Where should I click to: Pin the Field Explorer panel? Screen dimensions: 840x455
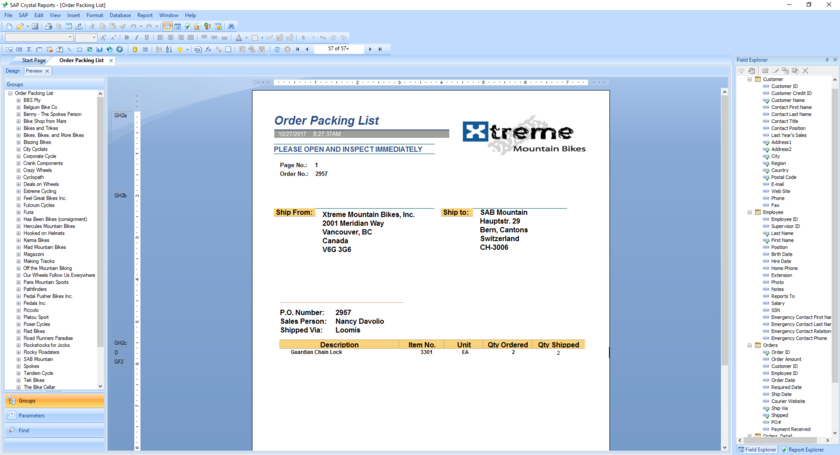pos(827,60)
